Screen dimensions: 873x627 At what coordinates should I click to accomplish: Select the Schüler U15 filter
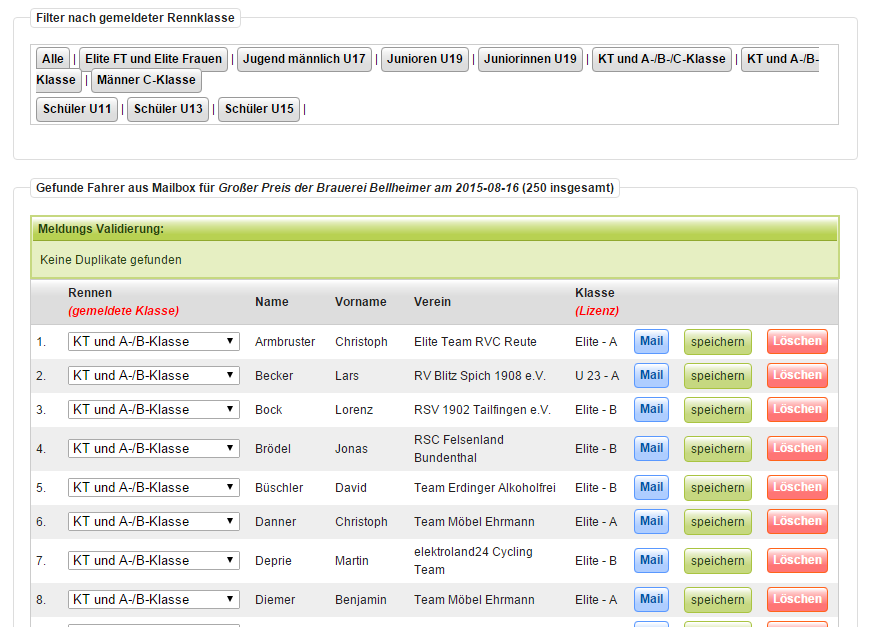259,109
